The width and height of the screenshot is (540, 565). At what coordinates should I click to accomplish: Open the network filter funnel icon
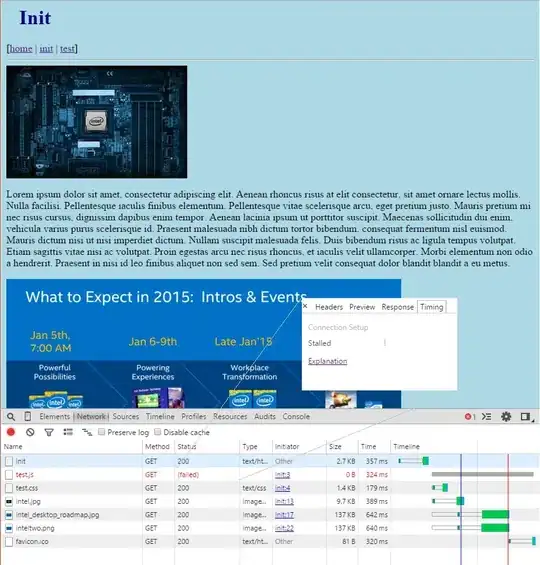point(49,432)
